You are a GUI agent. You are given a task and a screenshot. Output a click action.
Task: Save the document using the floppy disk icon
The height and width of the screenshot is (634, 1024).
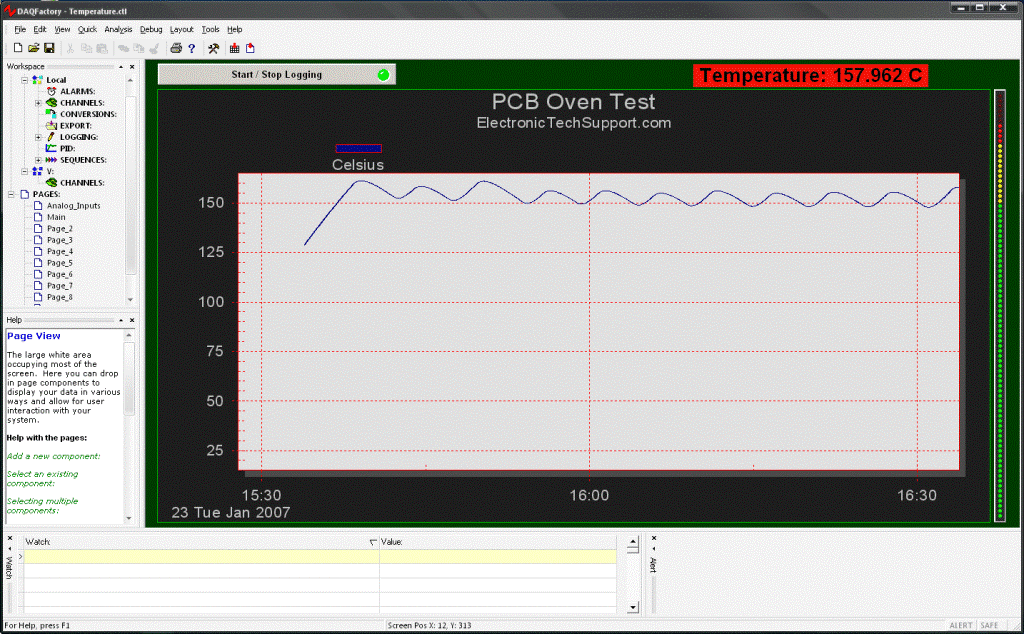[x=48, y=48]
